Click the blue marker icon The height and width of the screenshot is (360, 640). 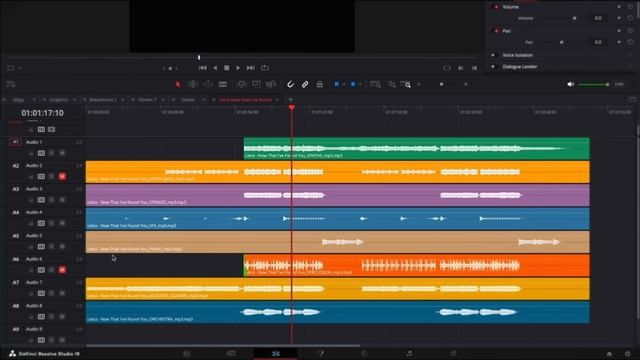[353, 84]
